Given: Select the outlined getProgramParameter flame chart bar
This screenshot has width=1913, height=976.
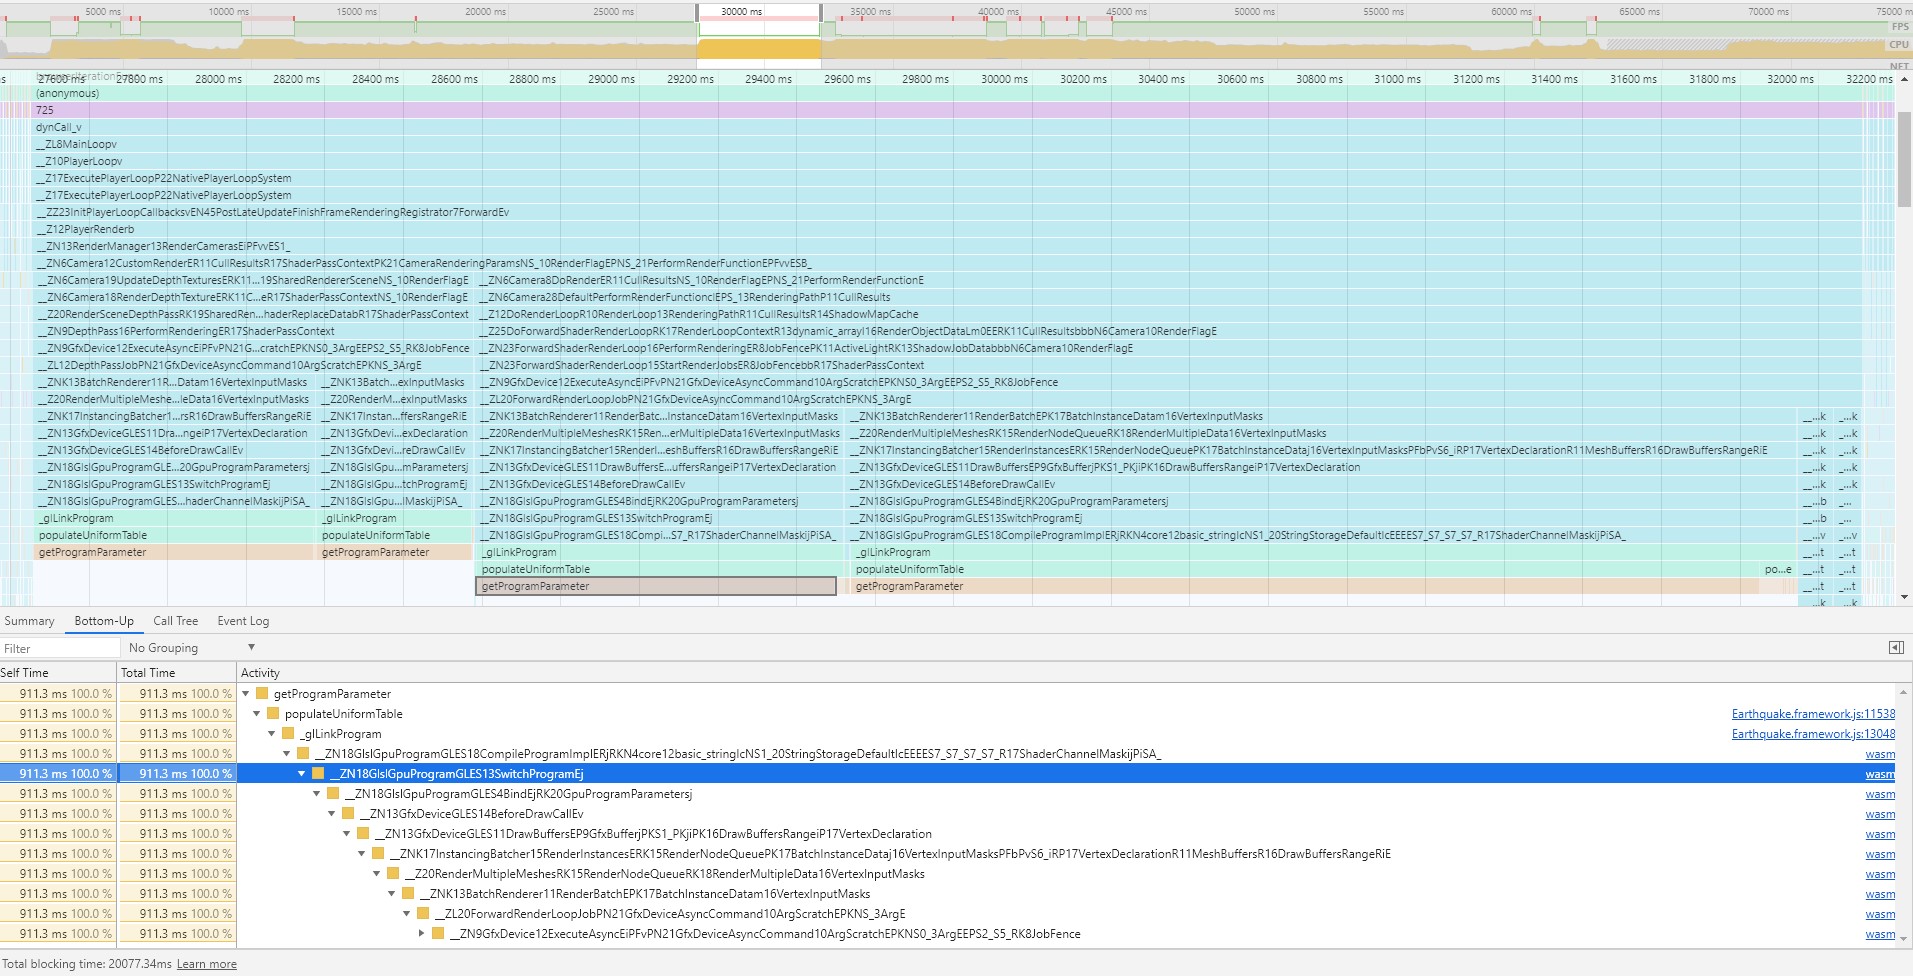Looking at the screenshot, I should click(656, 586).
